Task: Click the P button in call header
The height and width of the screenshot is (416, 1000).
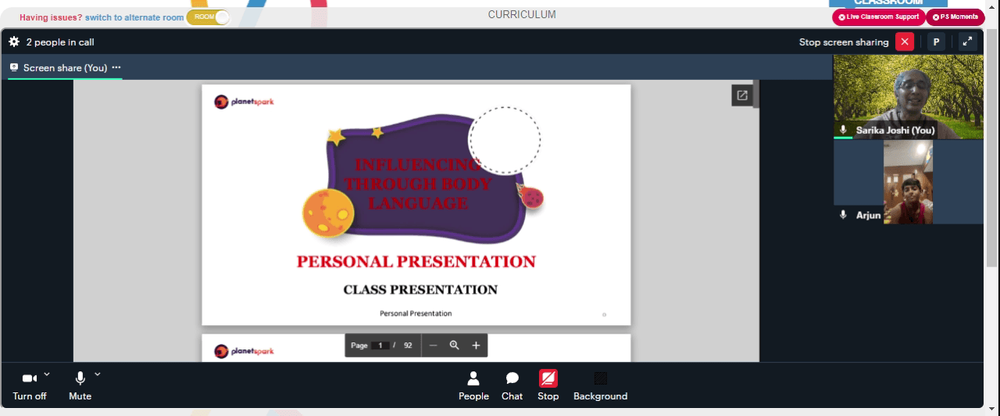Action: tap(936, 42)
